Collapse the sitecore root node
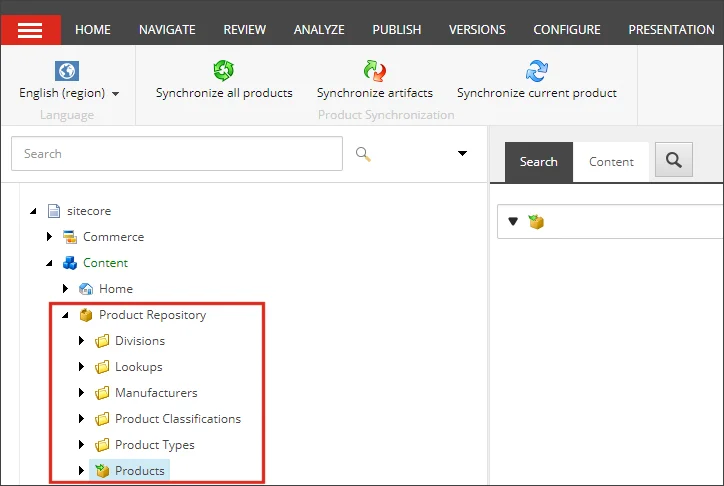 pyautogui.click(x=33, y=211)
